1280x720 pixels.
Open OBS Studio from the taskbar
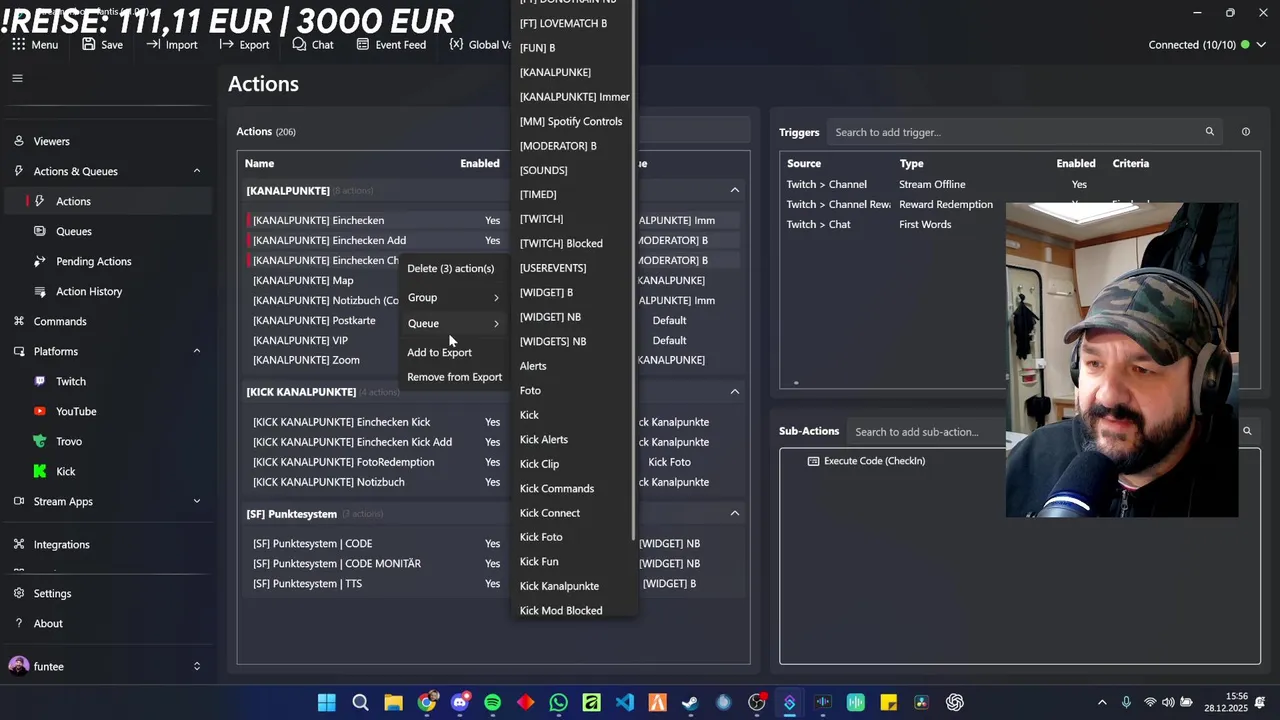pos(756,703)
